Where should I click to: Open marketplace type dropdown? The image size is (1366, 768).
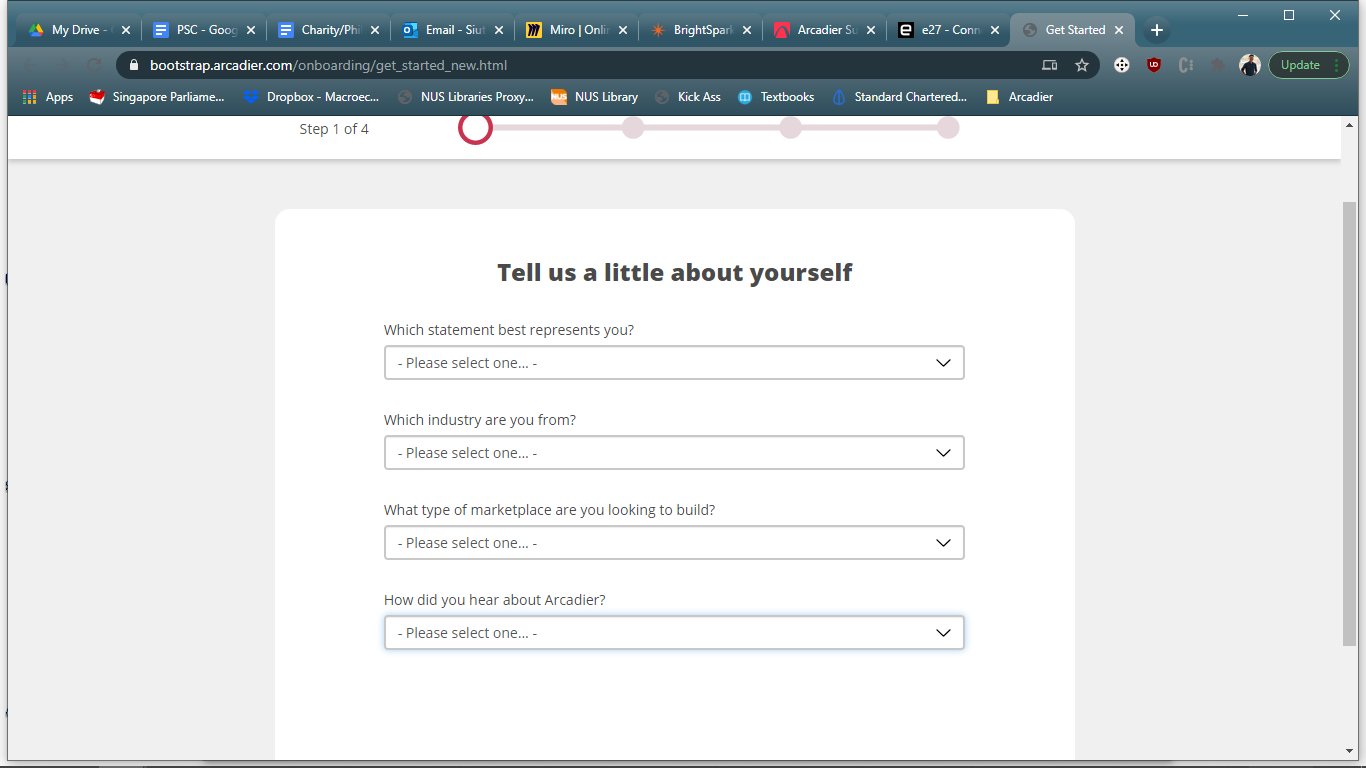674,543
